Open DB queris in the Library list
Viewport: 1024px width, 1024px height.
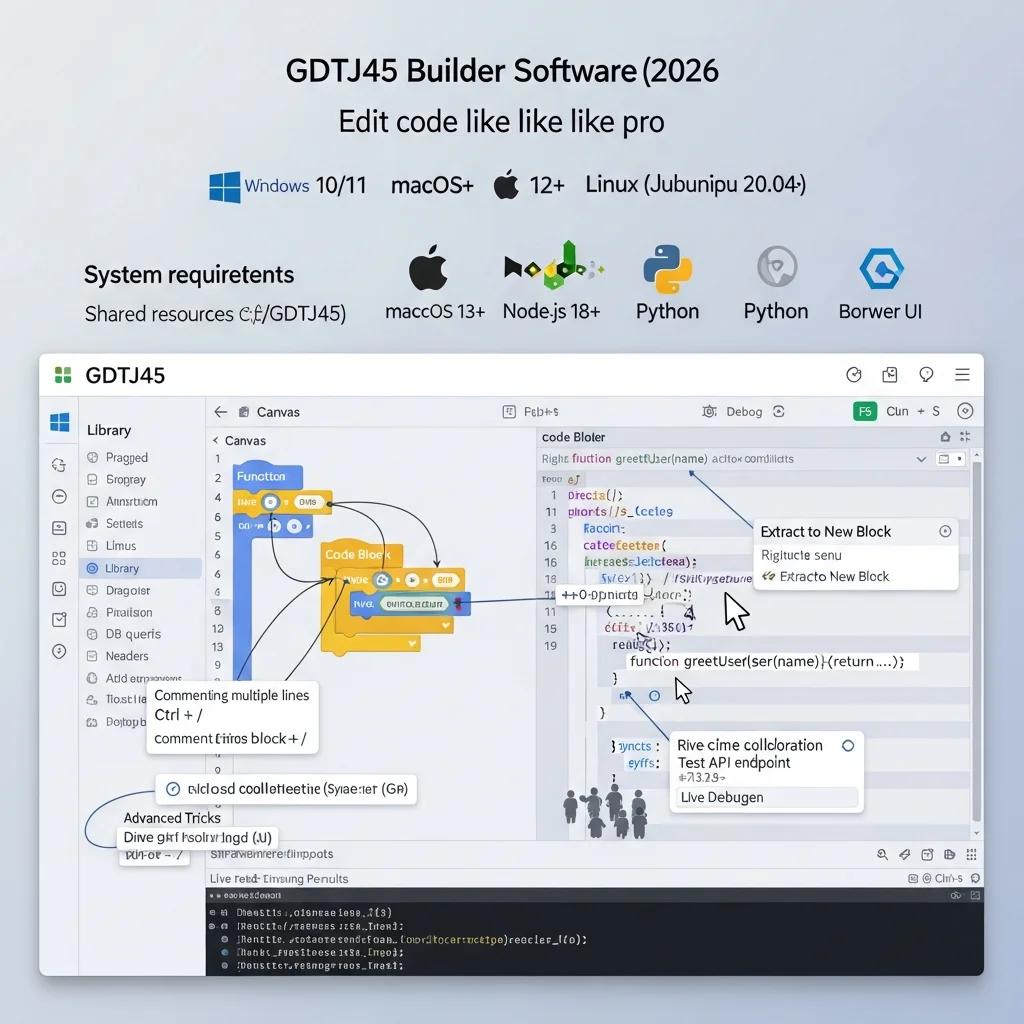pyautogui.click(x=133, y=634)
